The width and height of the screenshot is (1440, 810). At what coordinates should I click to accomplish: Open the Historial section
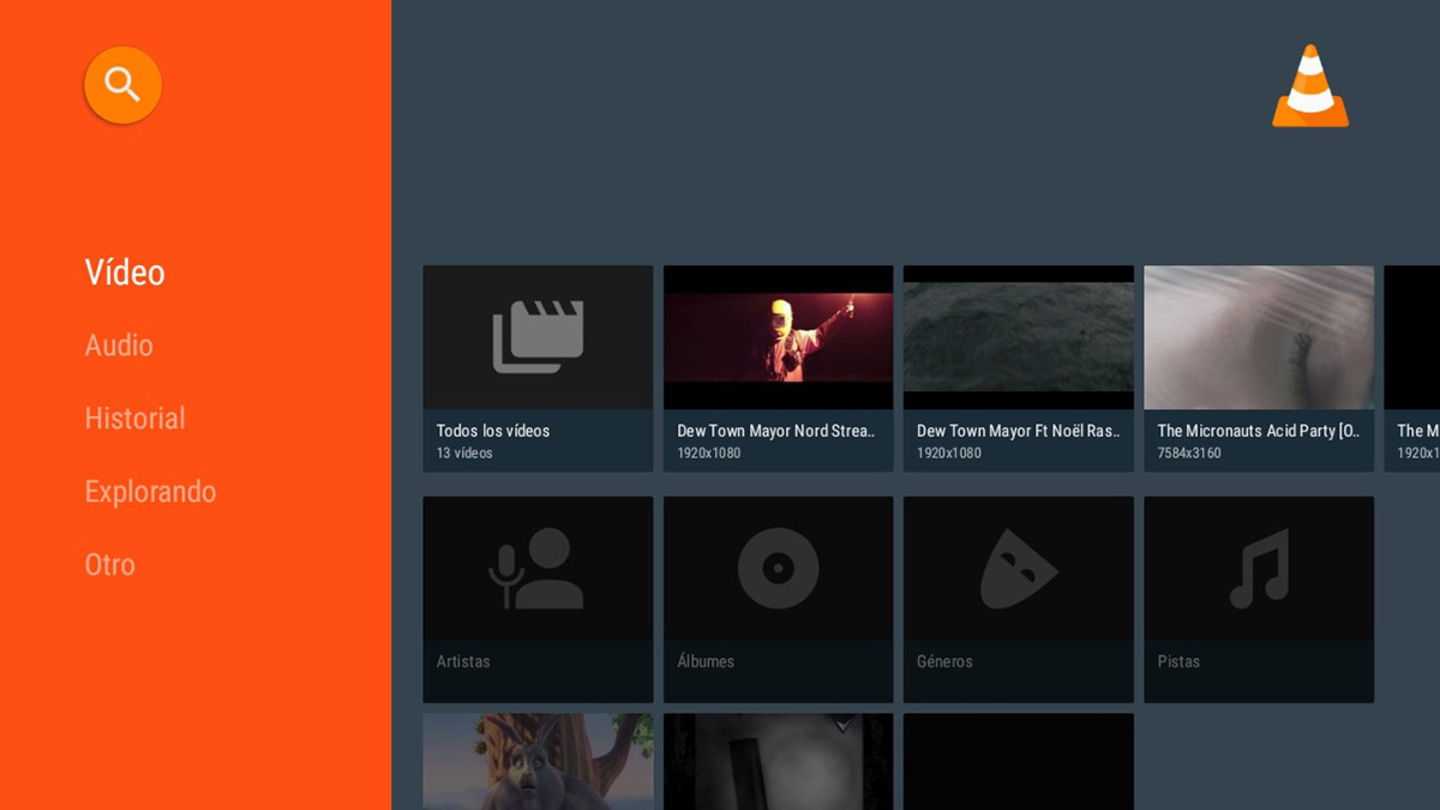(135, 418)
